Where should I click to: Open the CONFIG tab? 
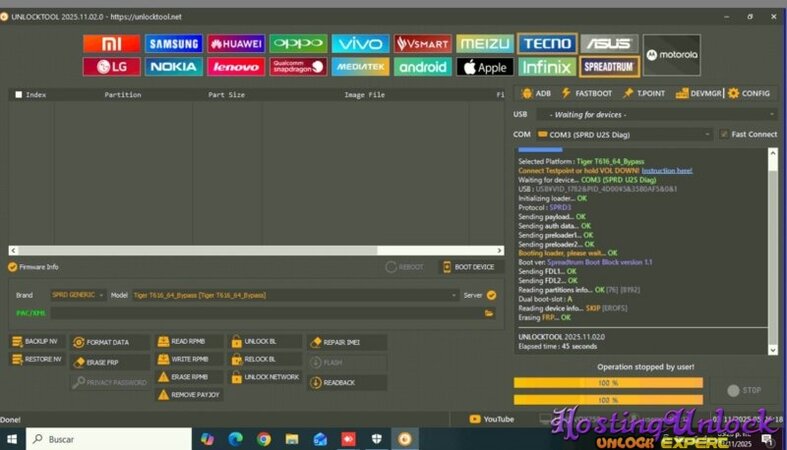(748, 93)
